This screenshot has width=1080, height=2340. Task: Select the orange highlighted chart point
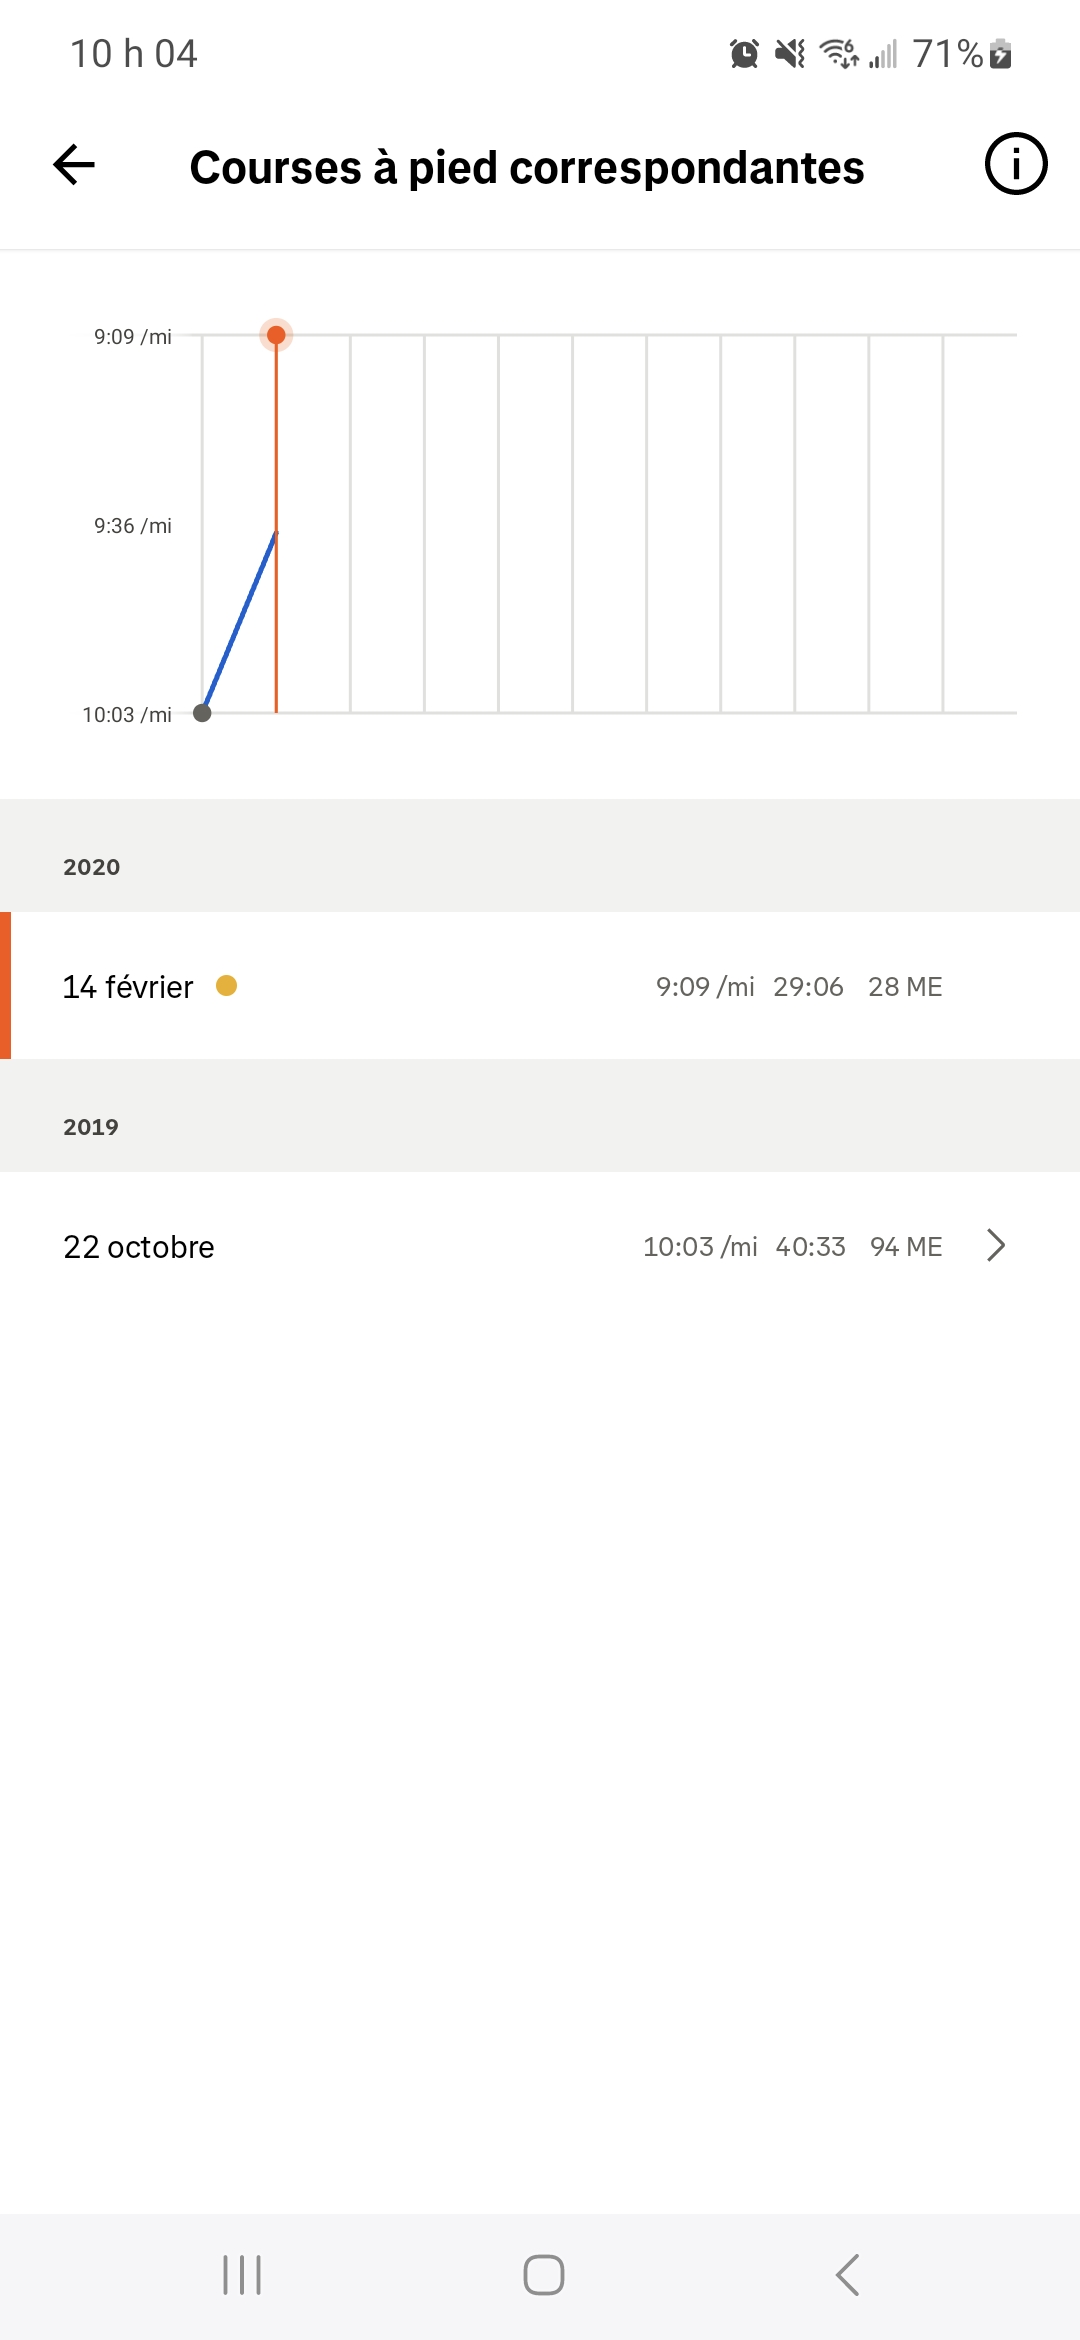(x=276, y=335)
